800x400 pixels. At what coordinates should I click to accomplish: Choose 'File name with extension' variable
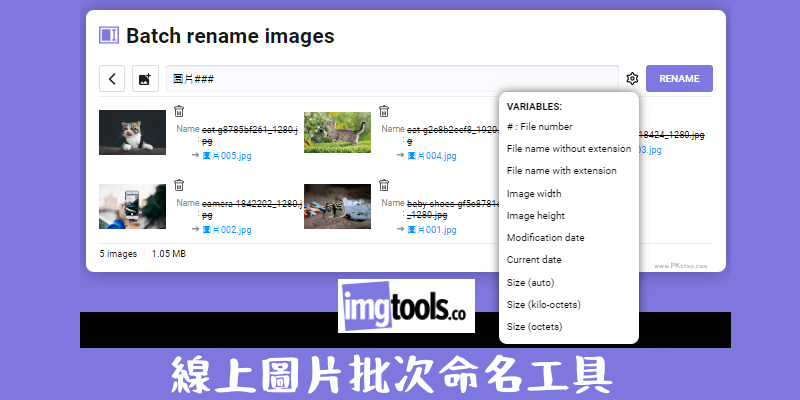point(561,170)
